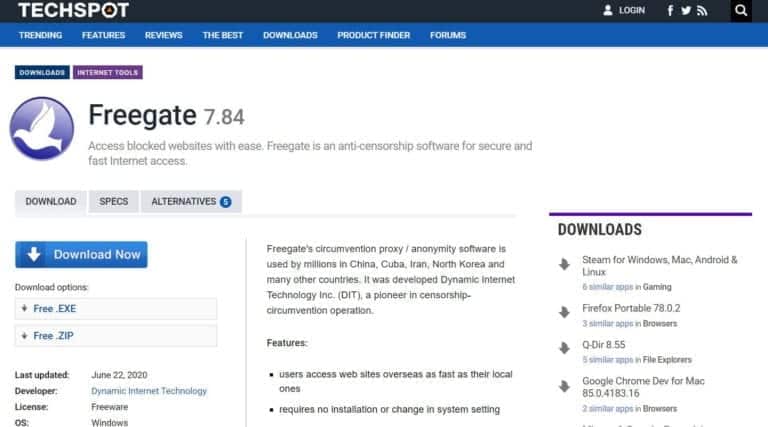
Task: Open search with magnifier icon
Action: pyautogui.click(x=741, y=11)
